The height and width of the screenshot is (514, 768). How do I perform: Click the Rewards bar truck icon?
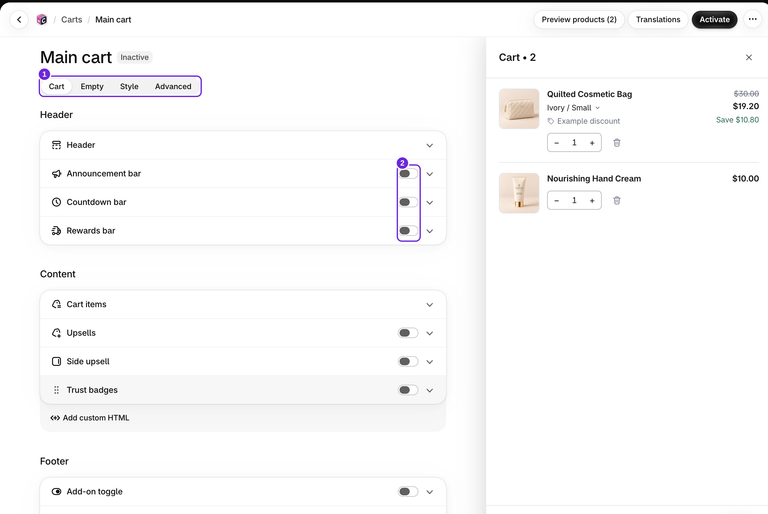pos(56,231)
